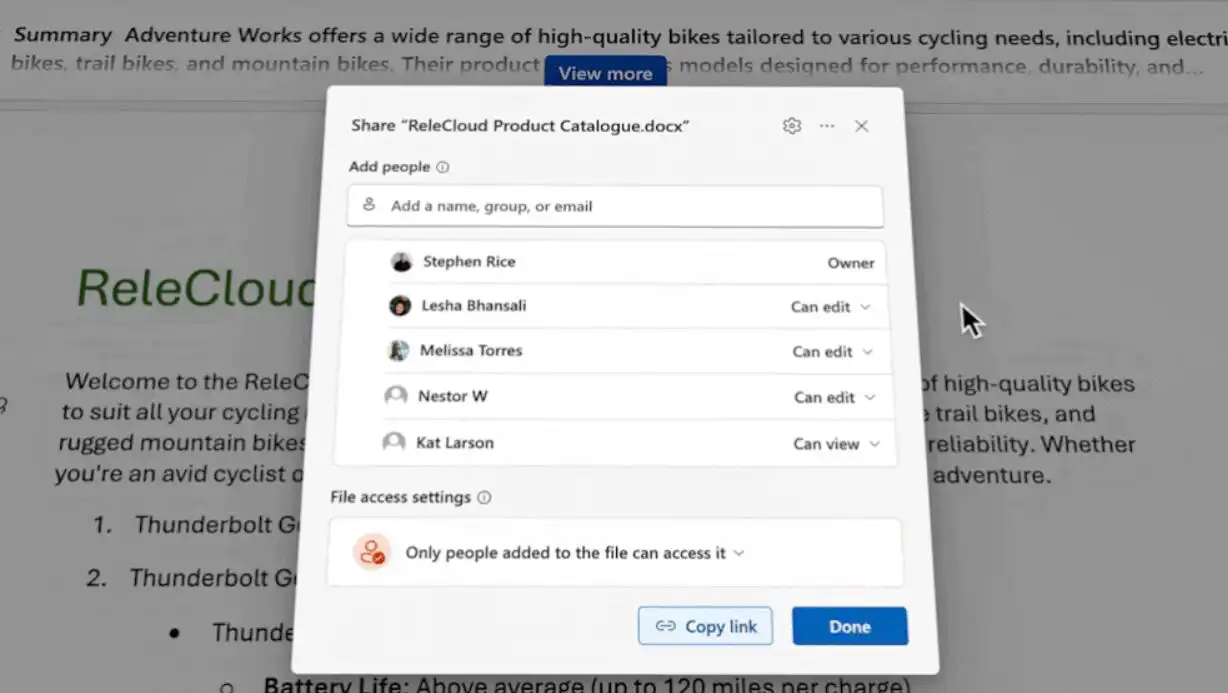Image resolution: width=1228 pixels, height=693 pixels.
Task: Click the Copy link button
Action: tap(705, 625)
